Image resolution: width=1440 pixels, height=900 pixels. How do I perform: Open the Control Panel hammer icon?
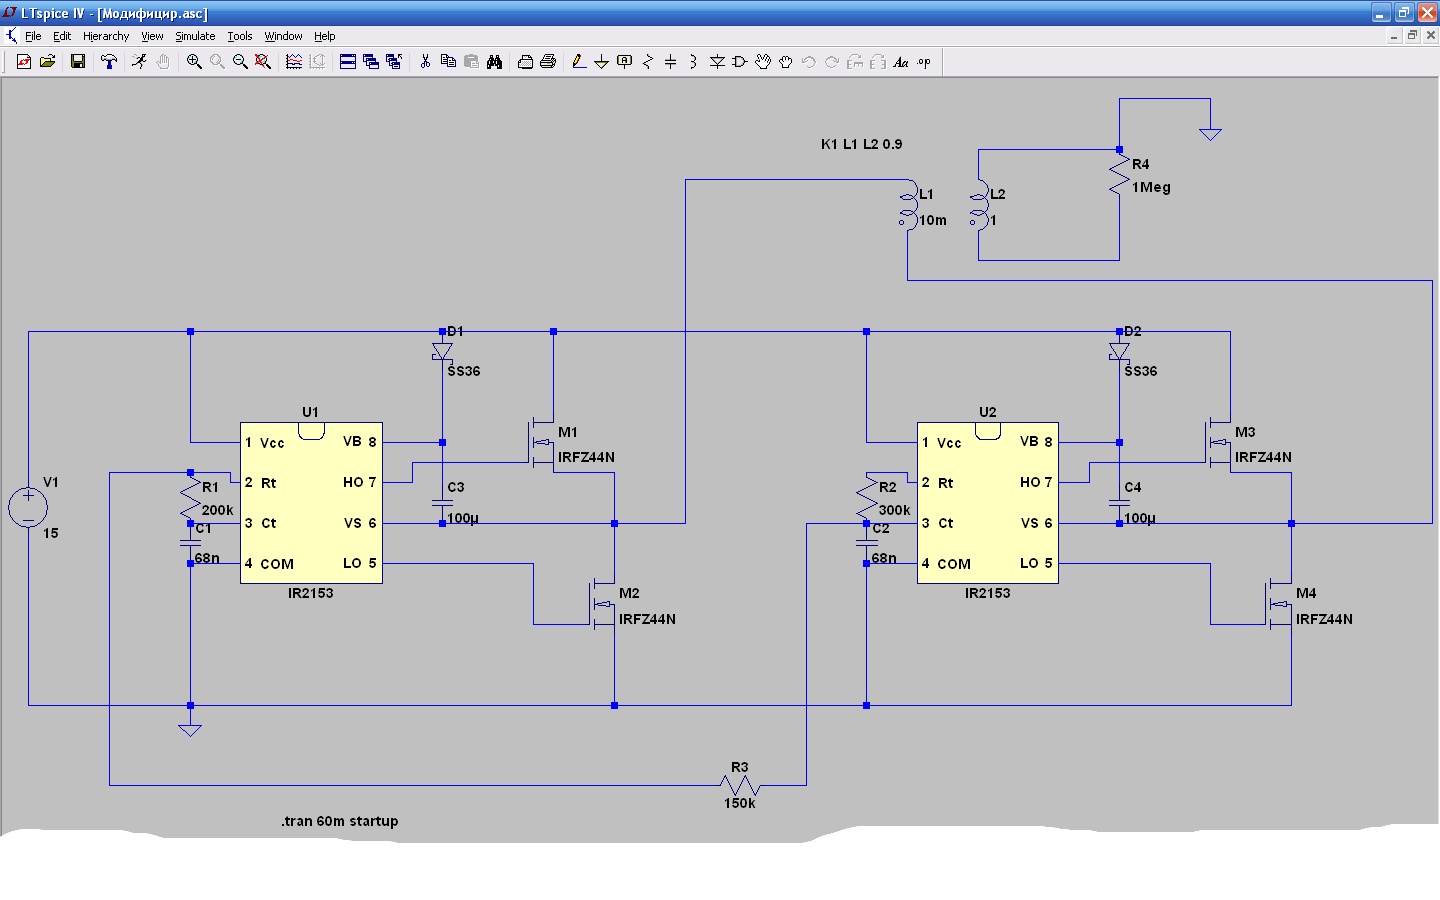(x=109, y=62)
